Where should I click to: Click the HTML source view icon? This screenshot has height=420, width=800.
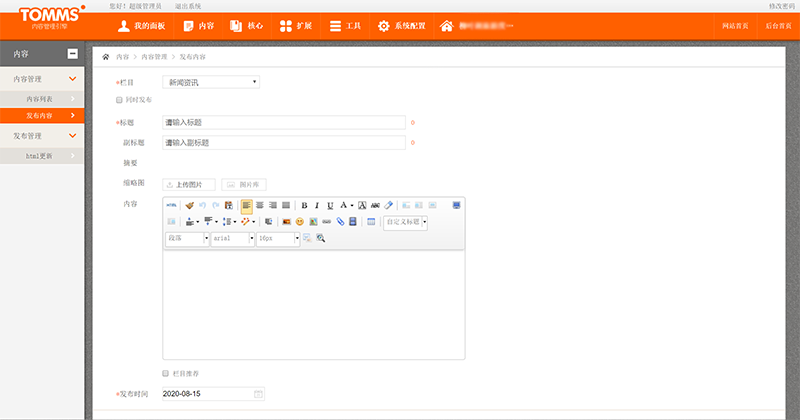pos(171,205)
